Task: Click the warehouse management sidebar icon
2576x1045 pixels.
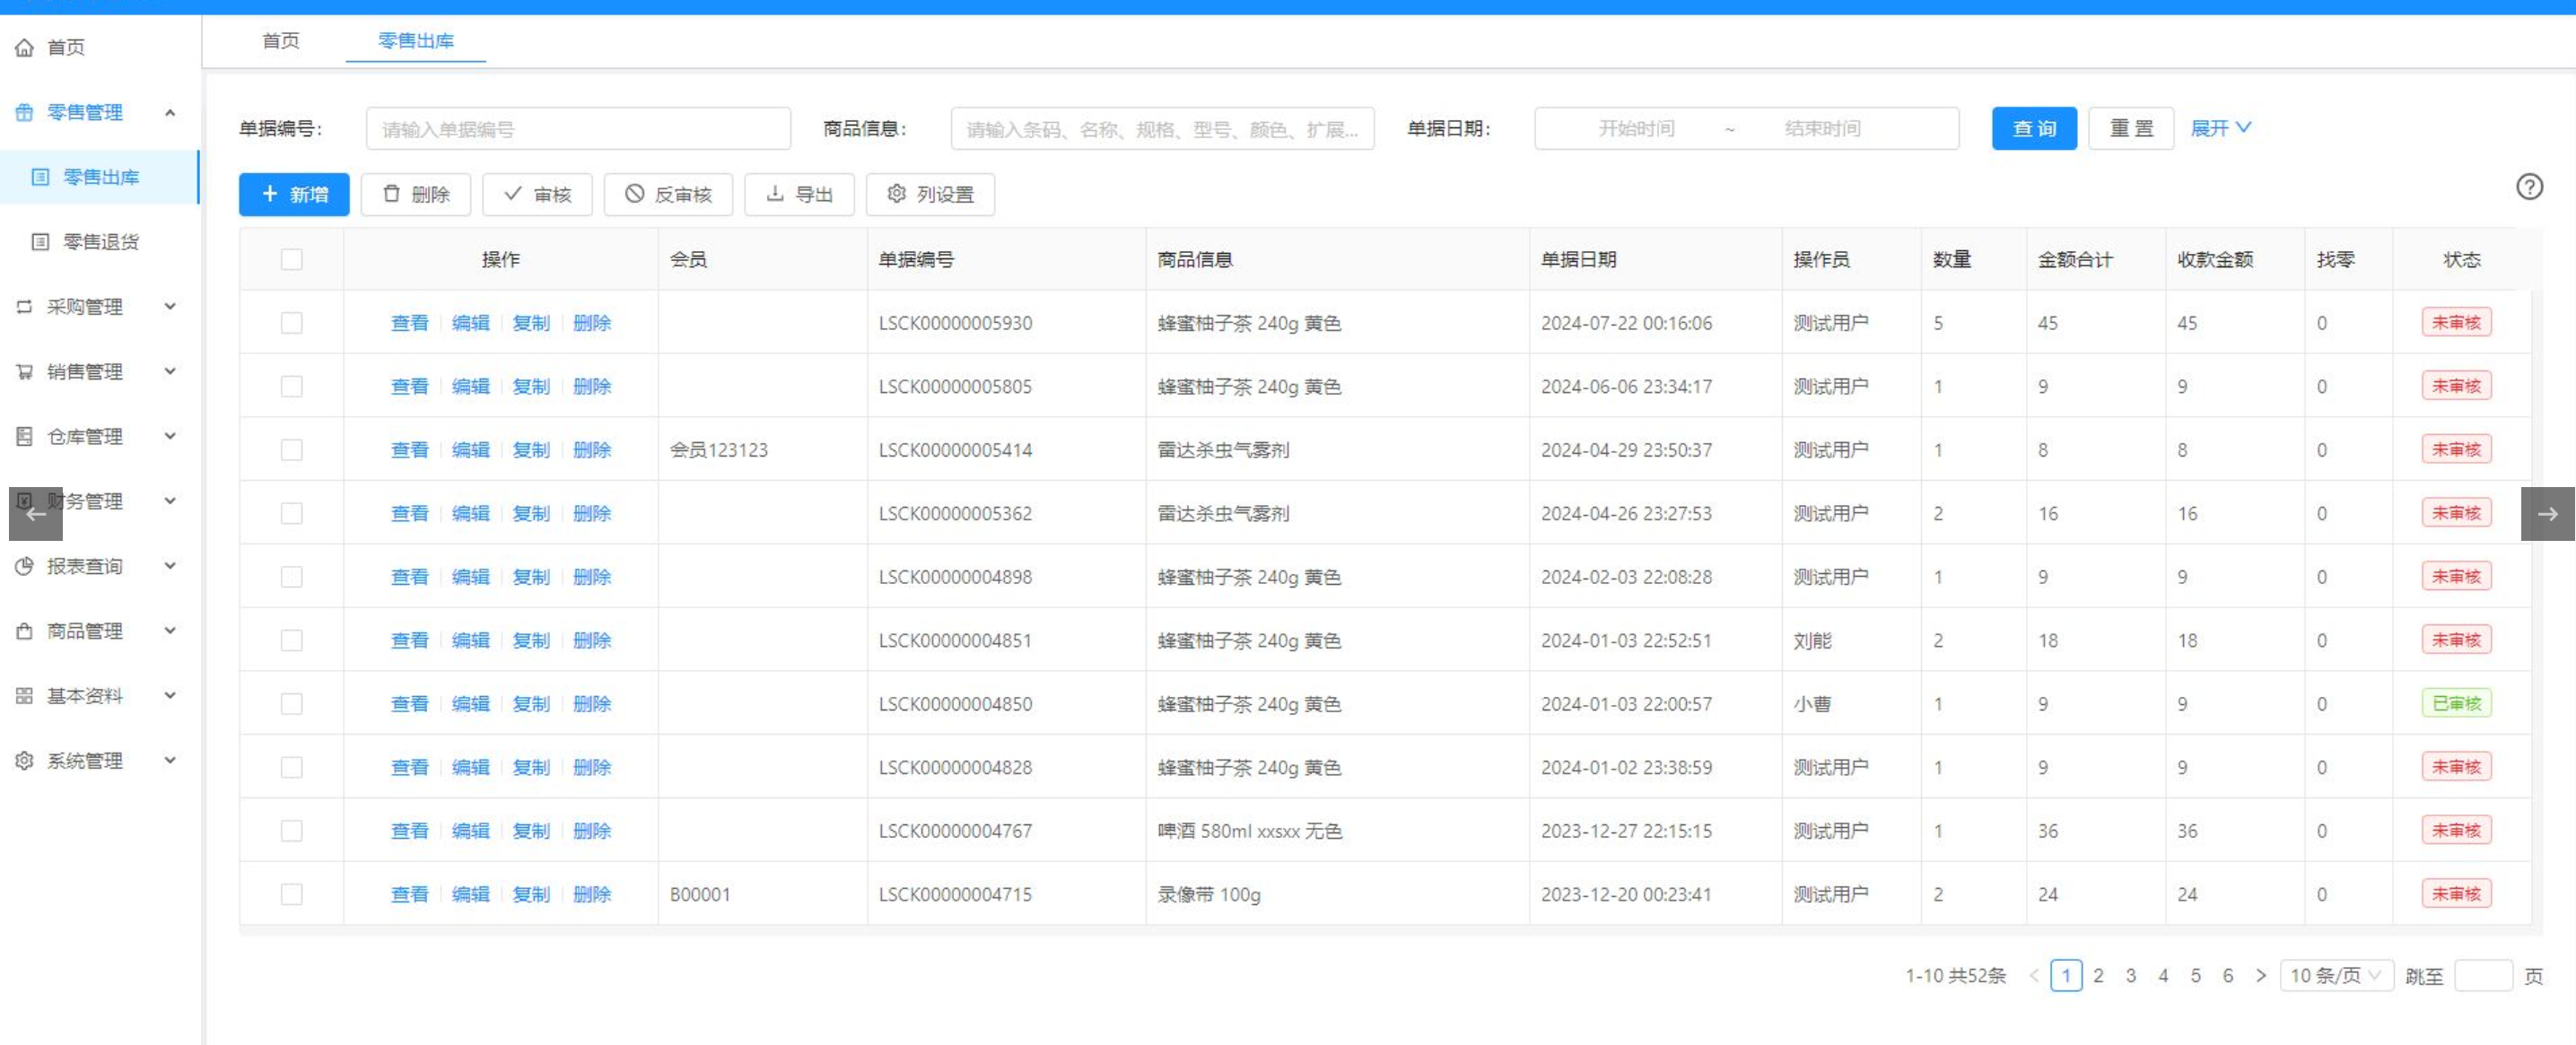Action: click(x=25, y=436)
